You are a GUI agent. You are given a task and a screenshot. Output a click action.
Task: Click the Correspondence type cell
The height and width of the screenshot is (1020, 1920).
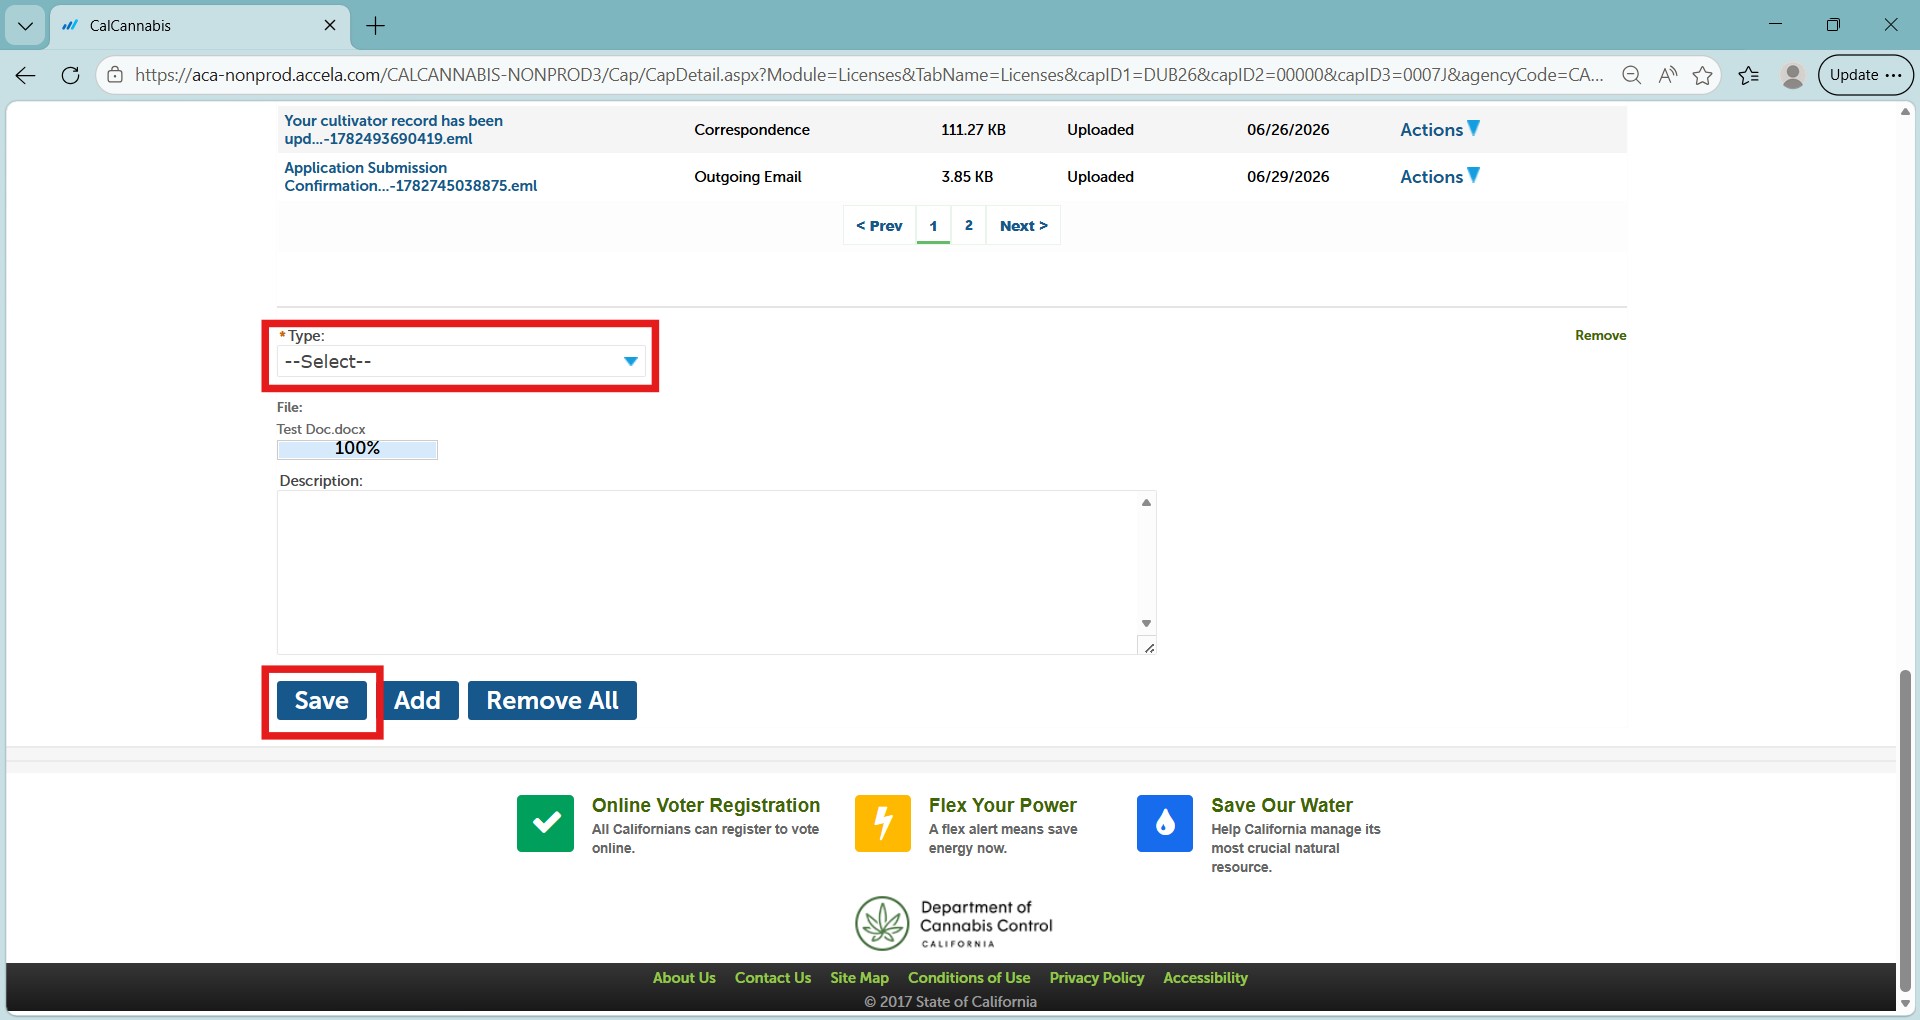tap(752, 129)
